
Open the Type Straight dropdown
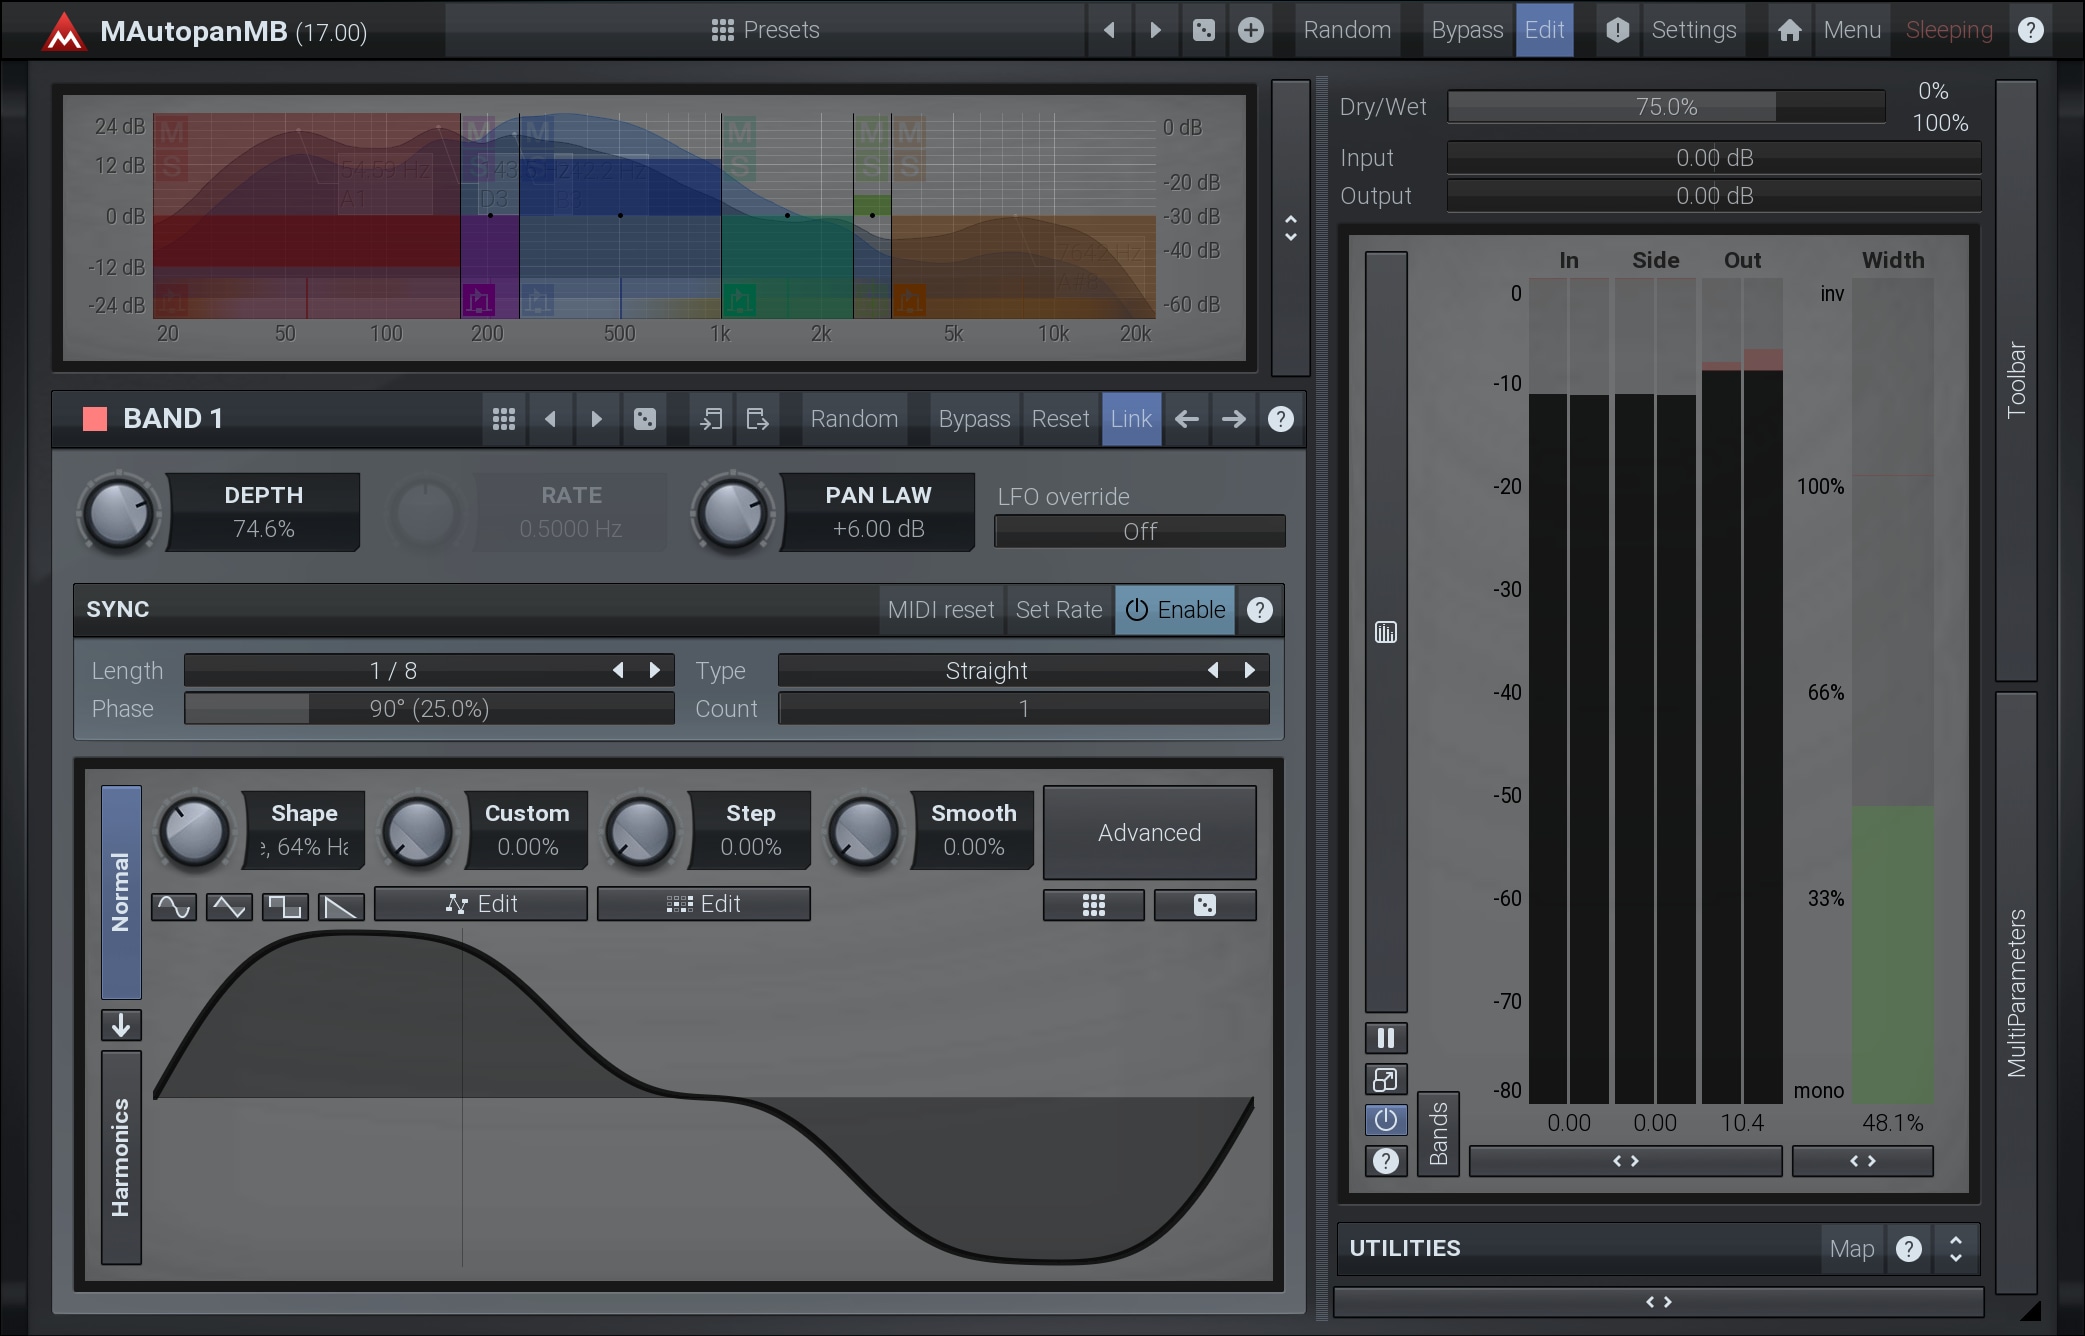click(x=985, y=670)
